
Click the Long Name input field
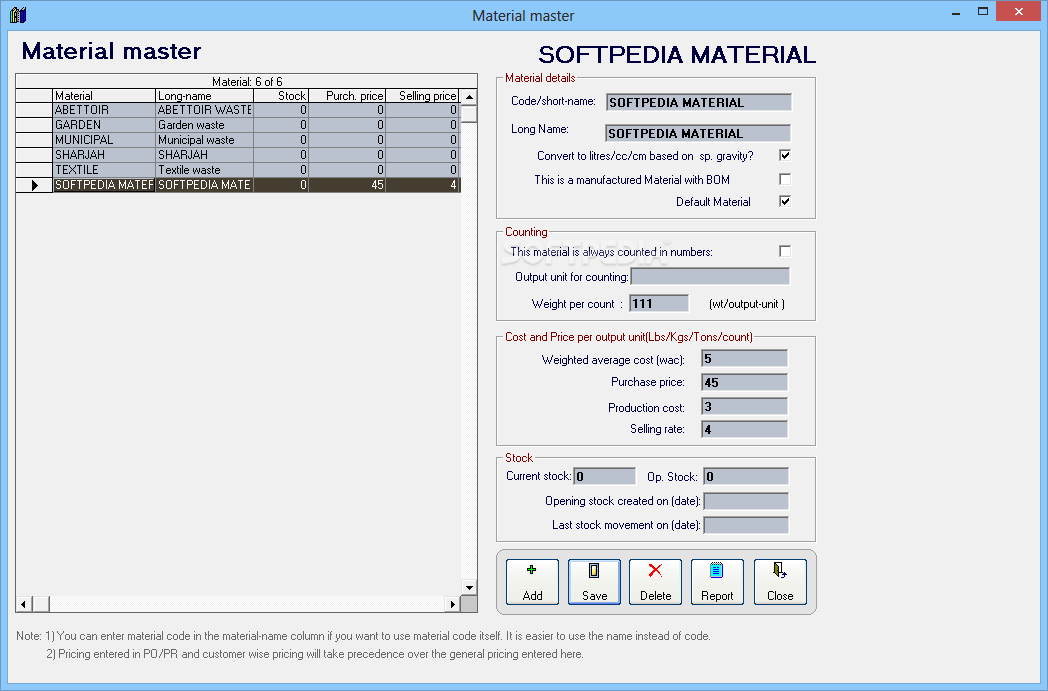(698, 133)
